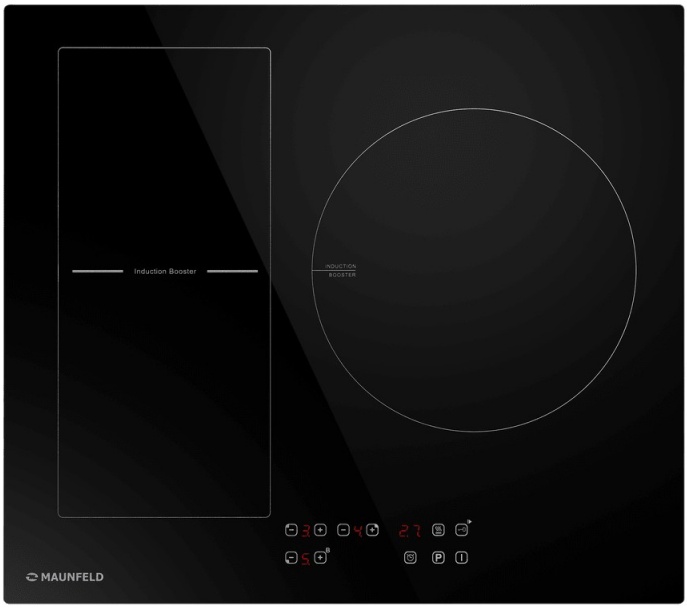Click the MAUNFELD brand logo
The height and width of the screenshot is (608, 687).
click(x=65, y=577)
